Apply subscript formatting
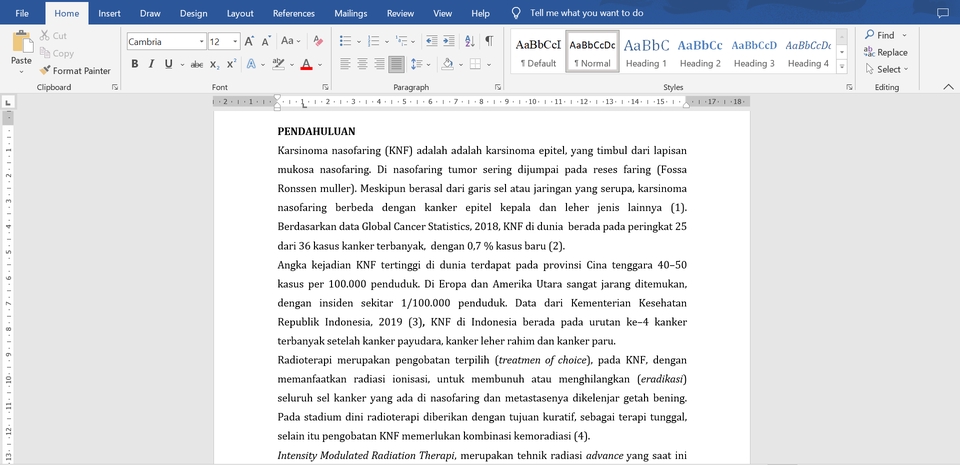Viewport: 960px width, 465px height. [x=214, y=64]
